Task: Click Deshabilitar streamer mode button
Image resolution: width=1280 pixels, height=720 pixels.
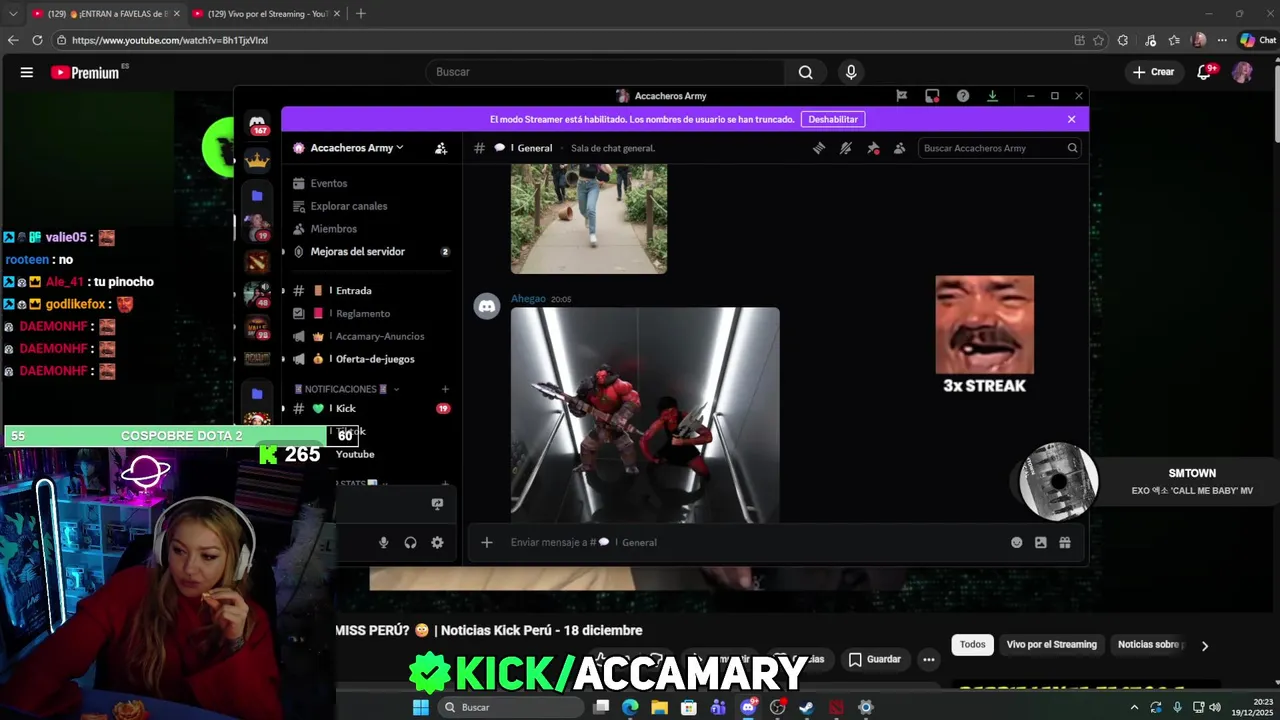Action: pyautogui.click(x=833, y=119)
